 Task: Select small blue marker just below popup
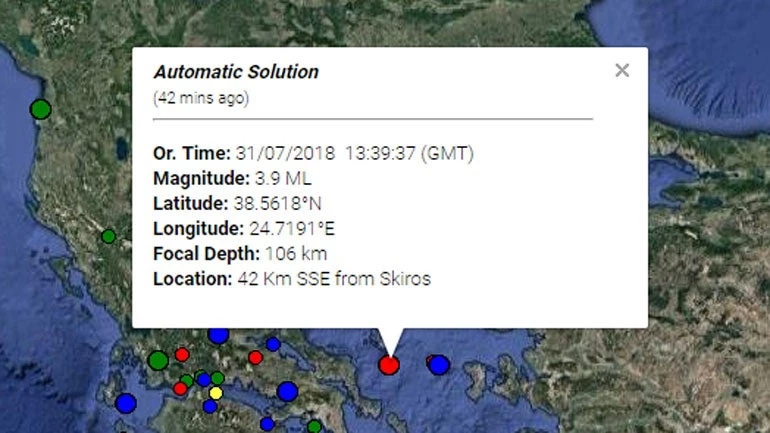[x=273, y=344]
